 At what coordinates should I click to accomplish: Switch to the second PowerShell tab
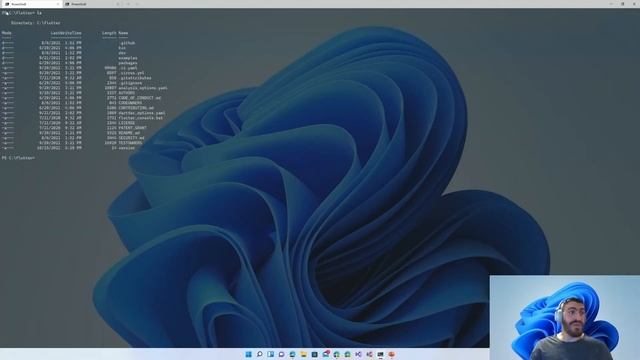tap(92, 4)
